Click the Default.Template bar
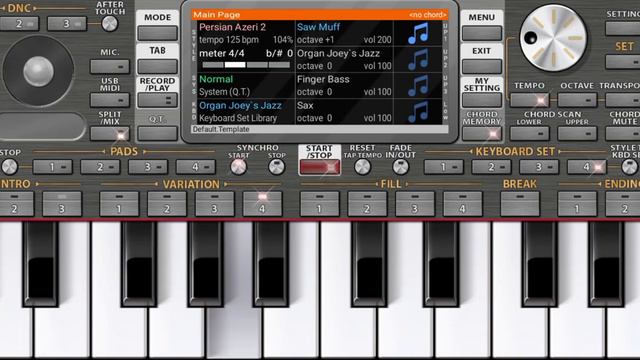This screenshot has height=360, width=640. 320,129
